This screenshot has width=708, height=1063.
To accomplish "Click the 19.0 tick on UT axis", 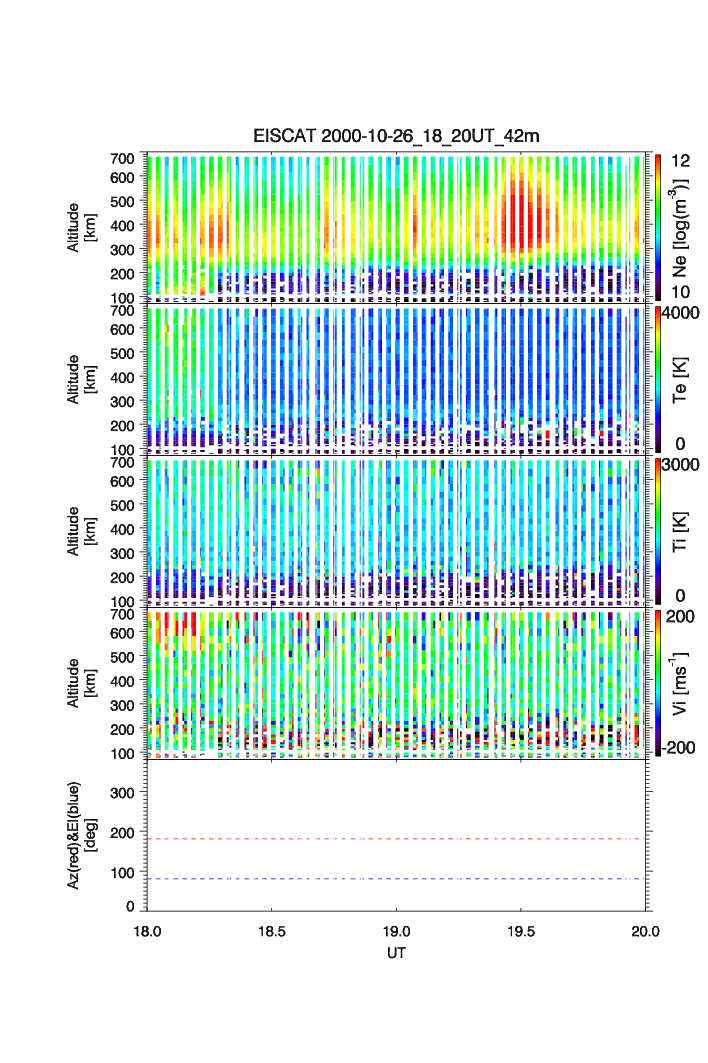I will pos(397,930).
